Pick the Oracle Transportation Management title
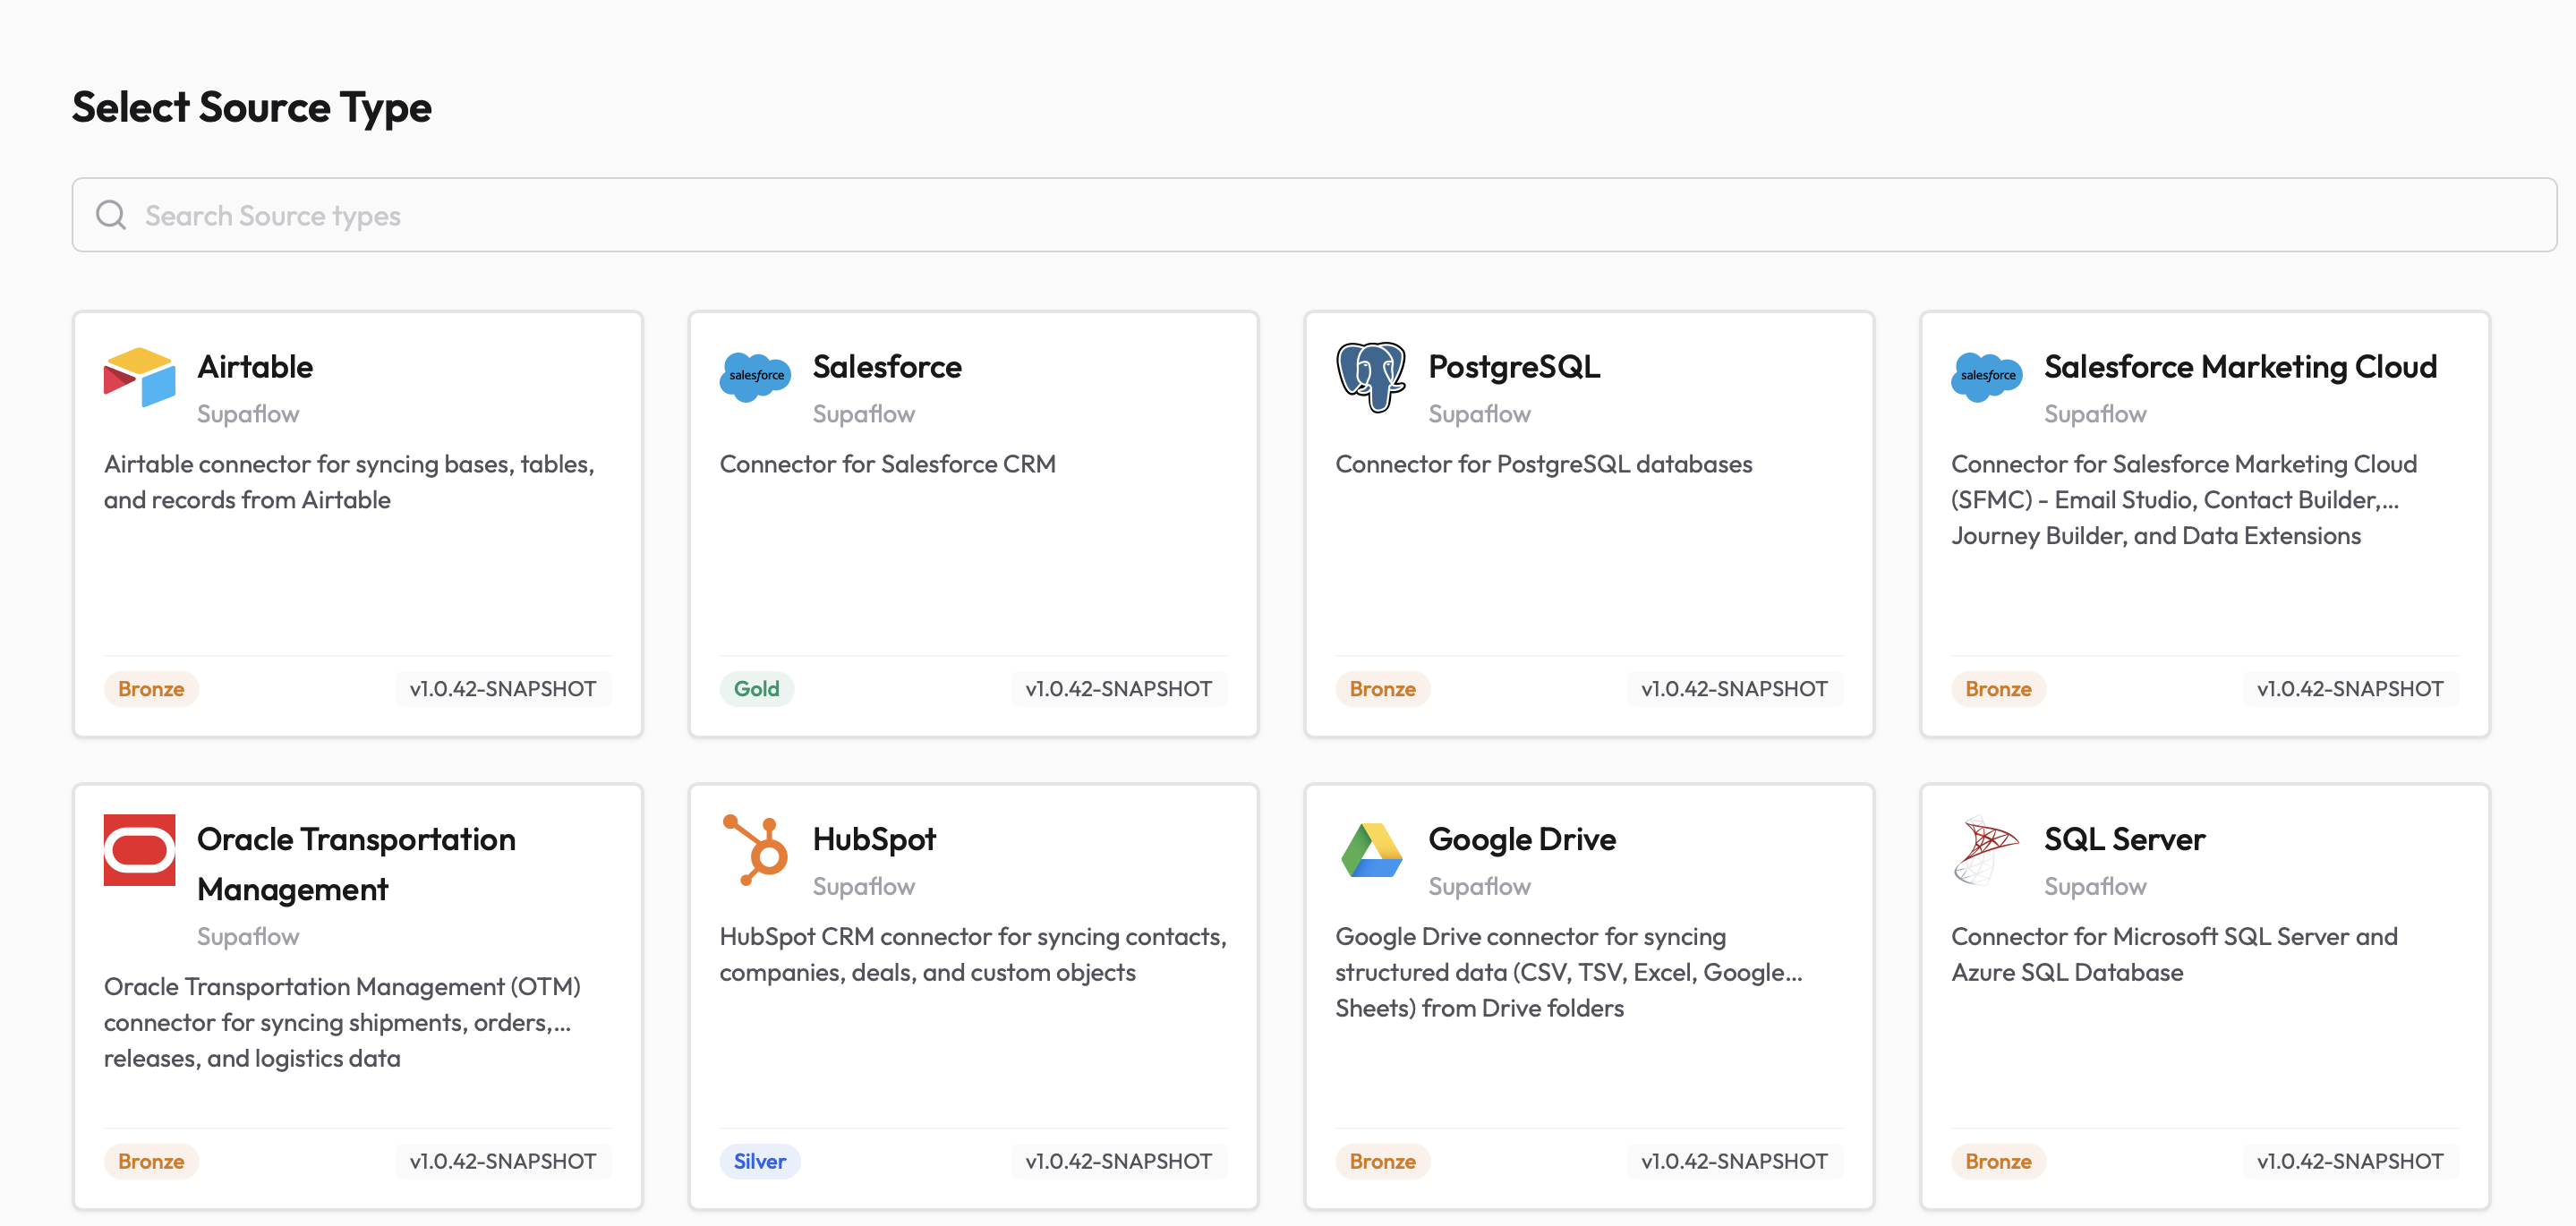The image size is (2576, 1226). (355, 864)
